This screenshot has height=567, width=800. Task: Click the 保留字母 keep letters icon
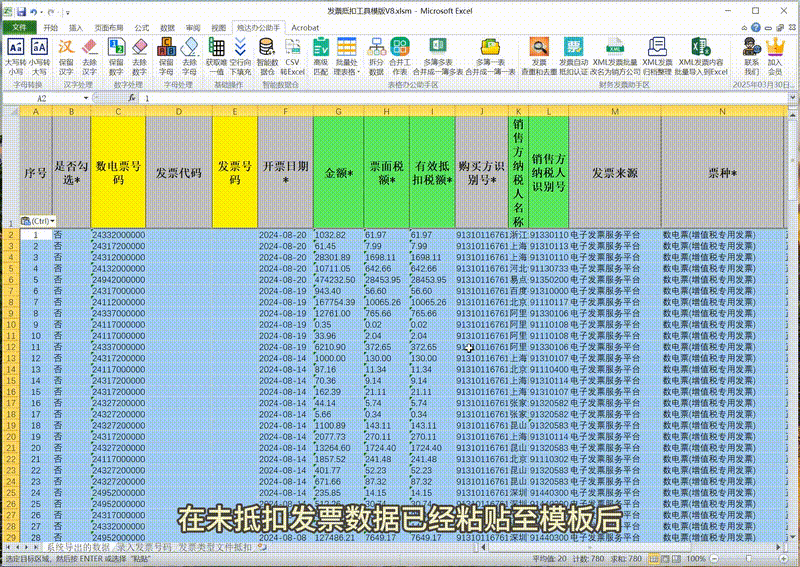[166, 47]
